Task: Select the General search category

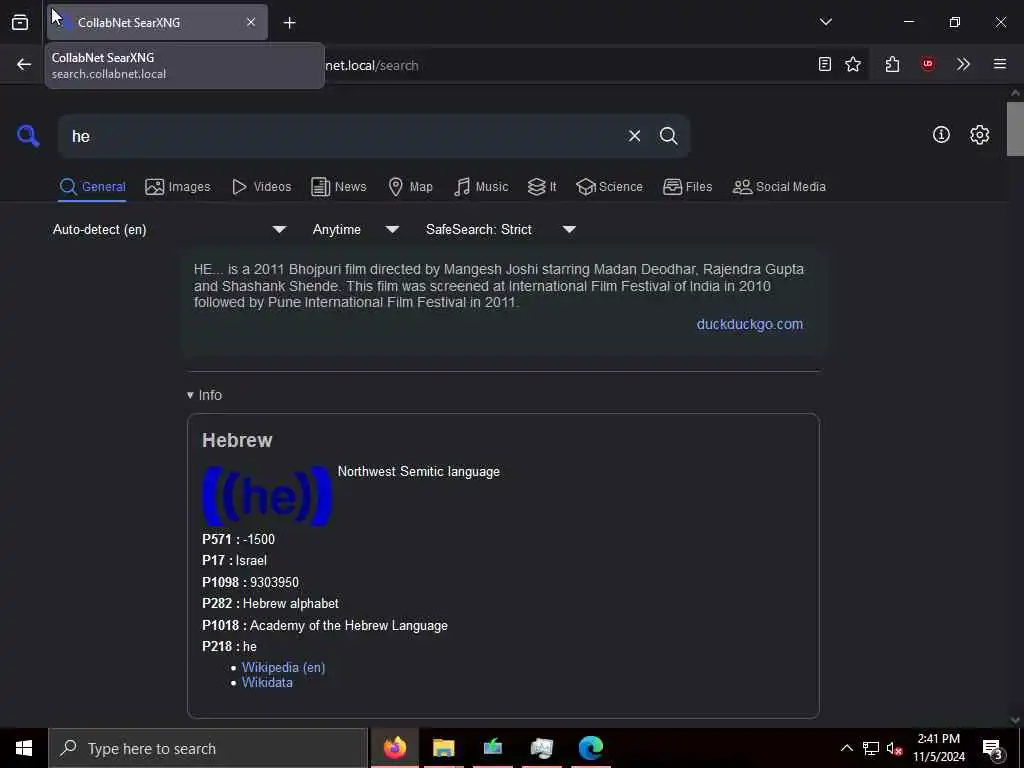Action: pos(92,187)
